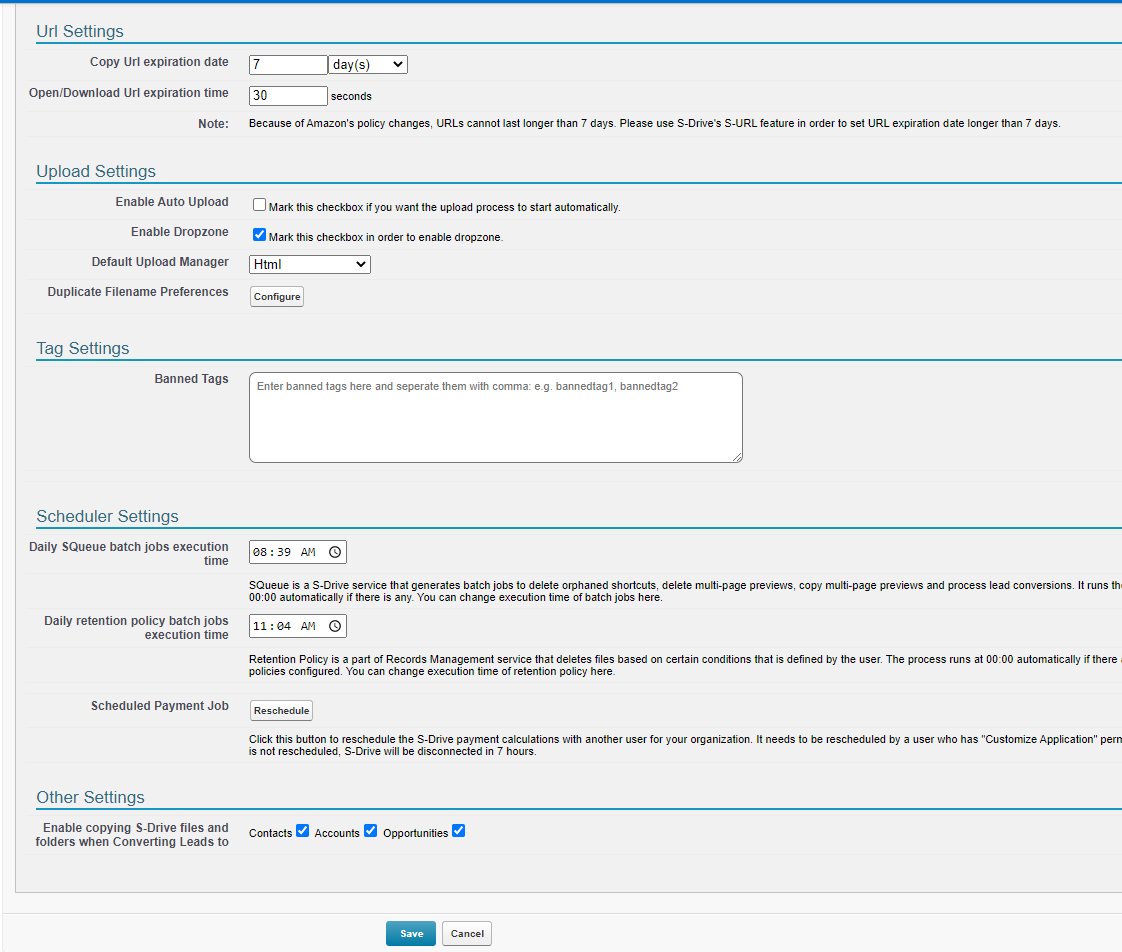Expand the Default Upload Manager dropdown

point(309,264)
